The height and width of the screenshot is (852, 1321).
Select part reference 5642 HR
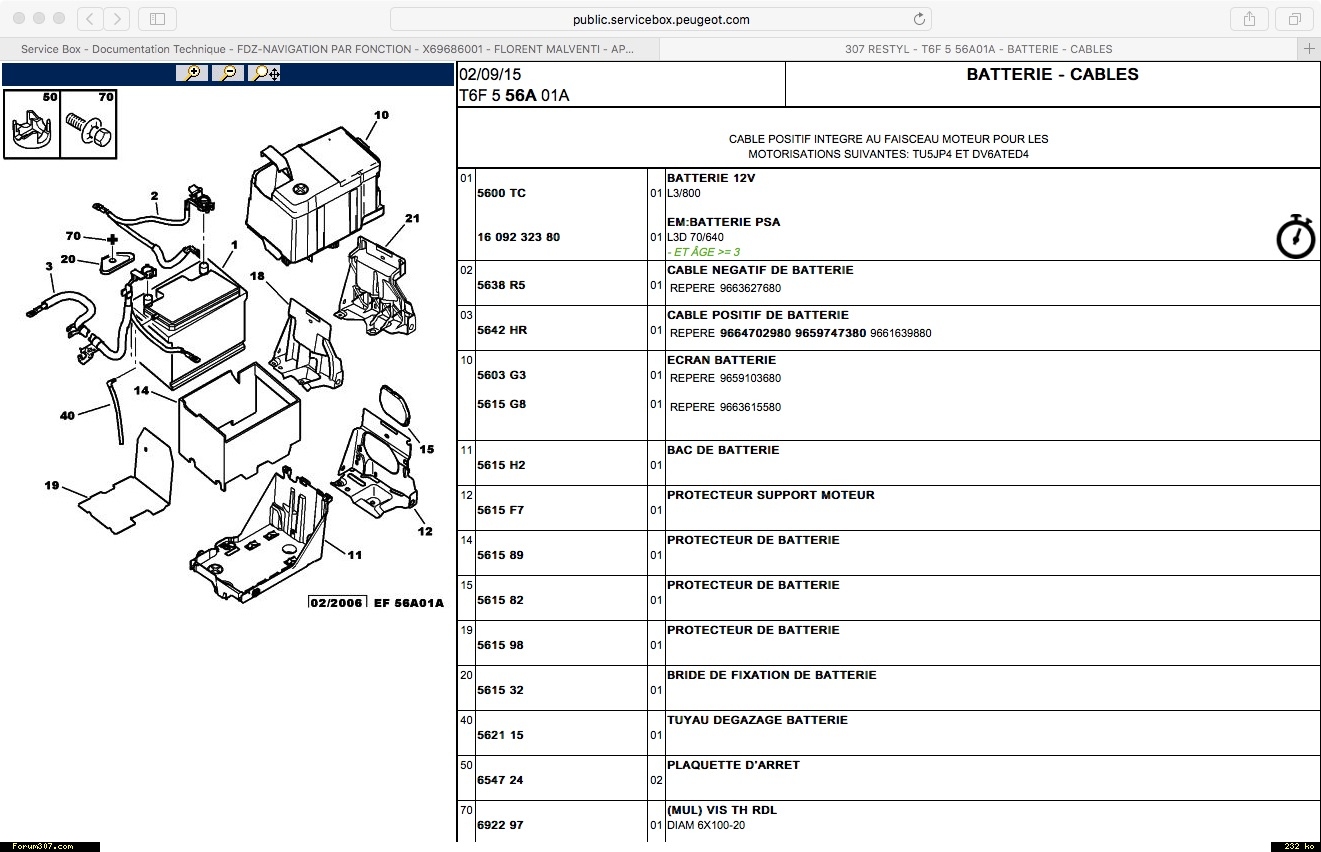coord(503,330)
